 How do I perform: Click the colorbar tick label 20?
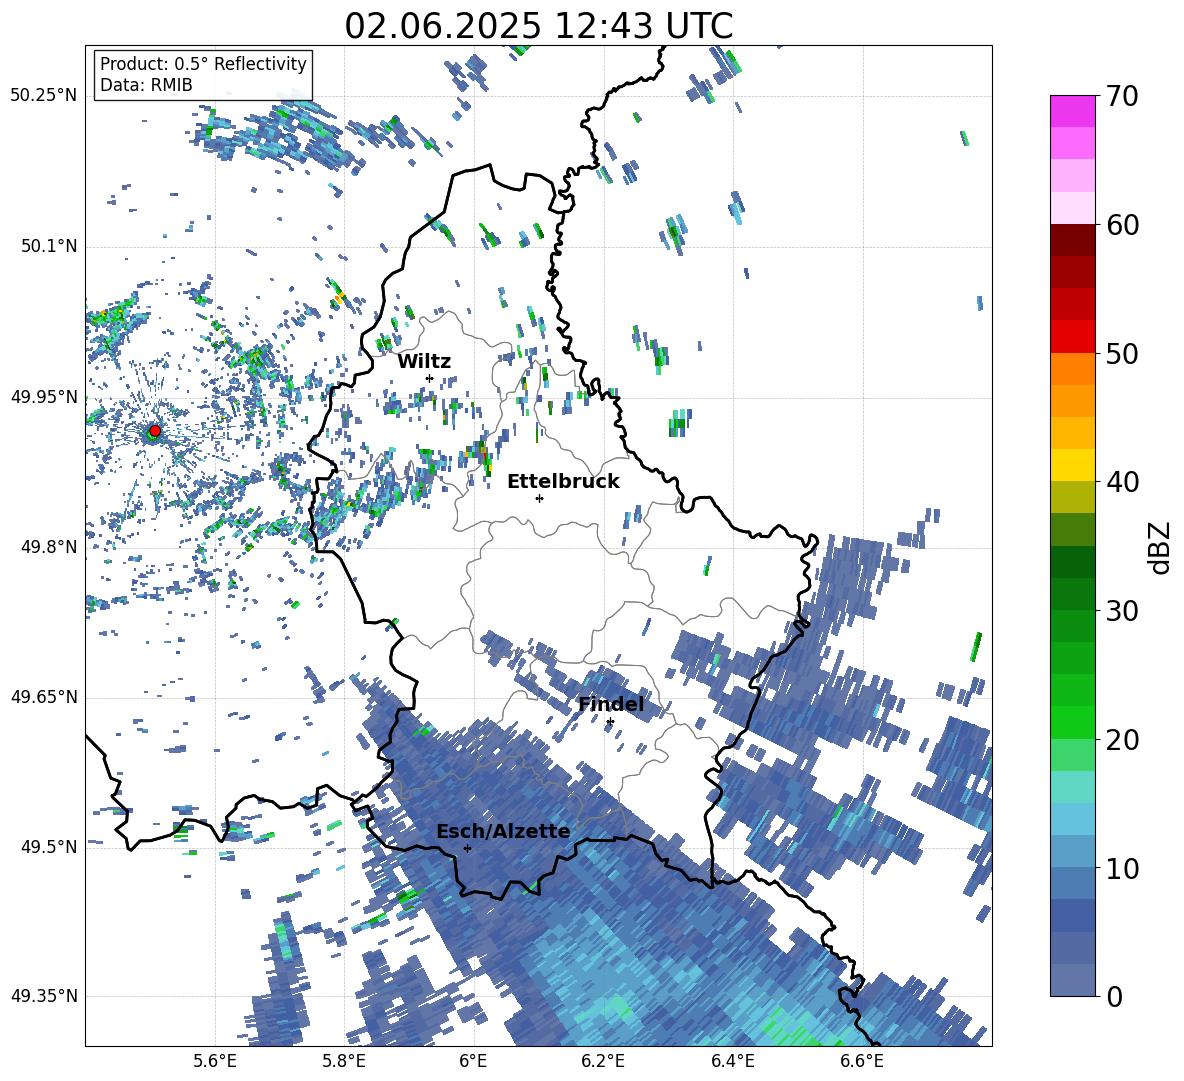(x=1121, y=740)
